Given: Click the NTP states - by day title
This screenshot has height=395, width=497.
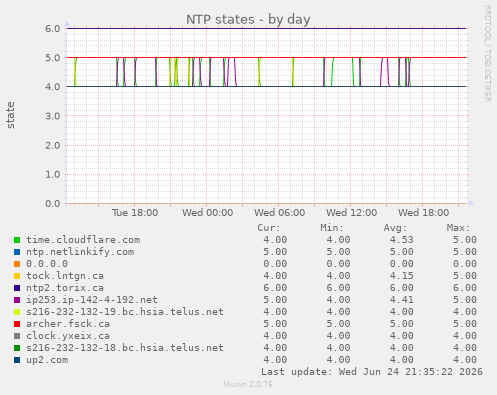Looking at the screenshot, I should point(248,19).
